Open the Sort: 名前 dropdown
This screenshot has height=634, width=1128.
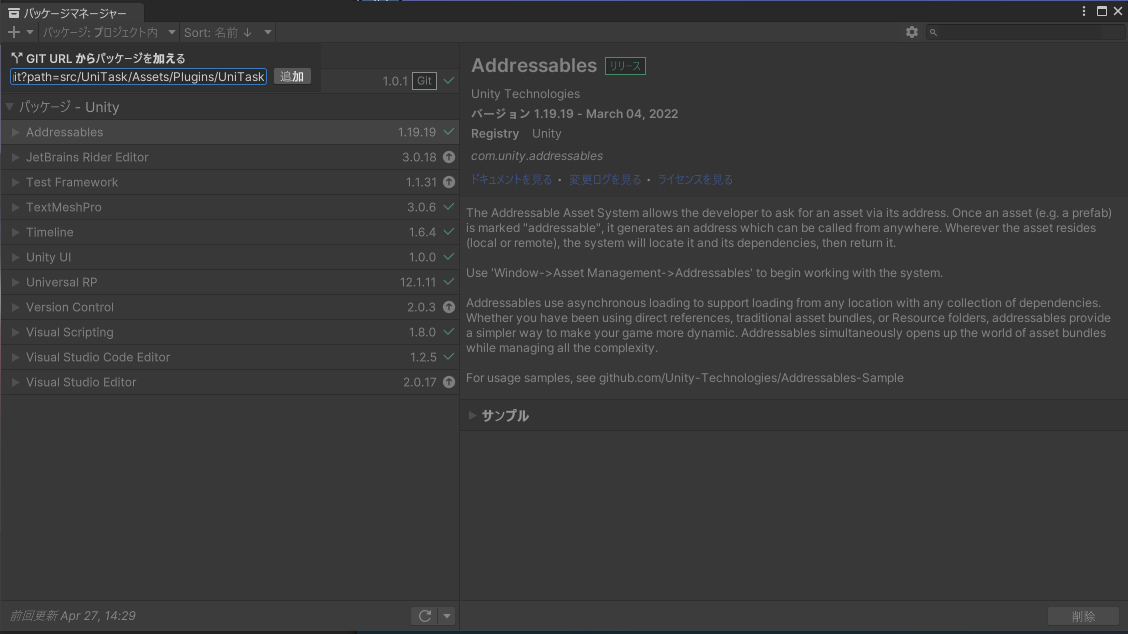228,31
